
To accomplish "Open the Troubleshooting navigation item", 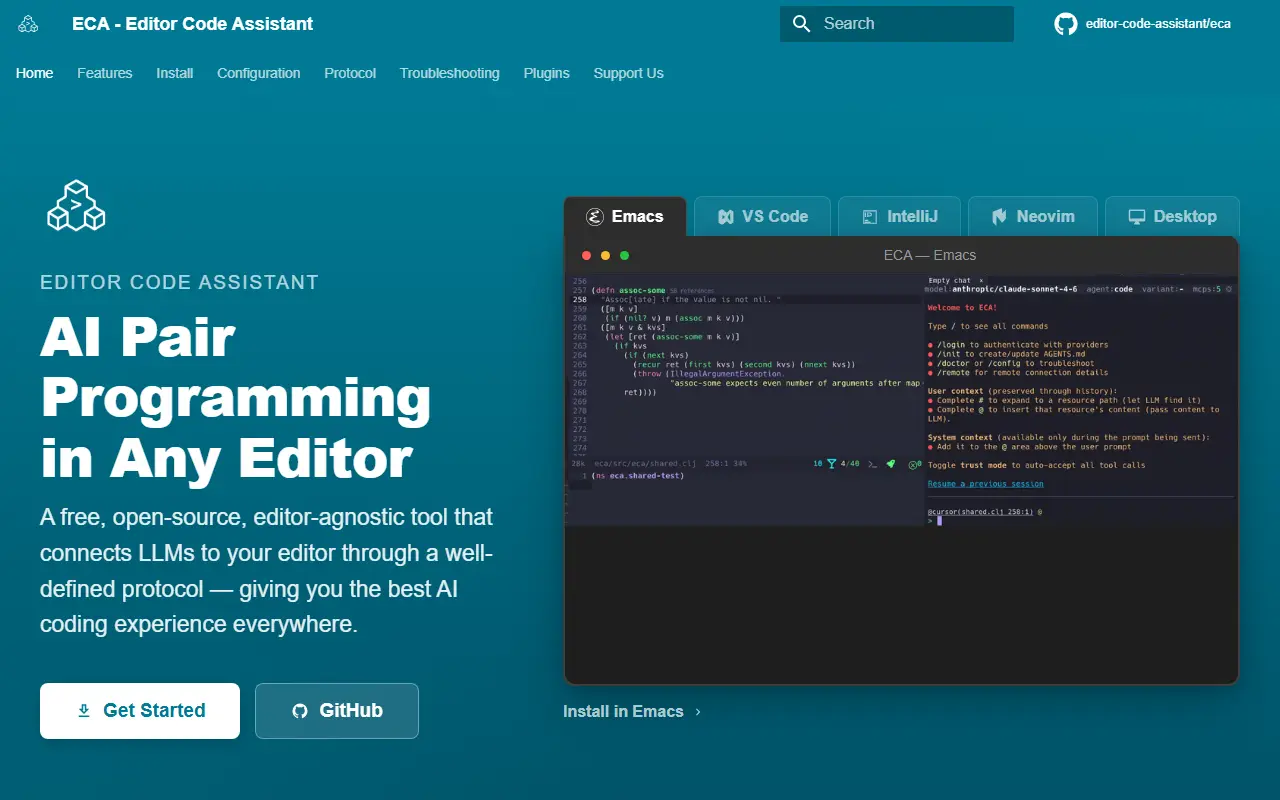I will point(450,73).
